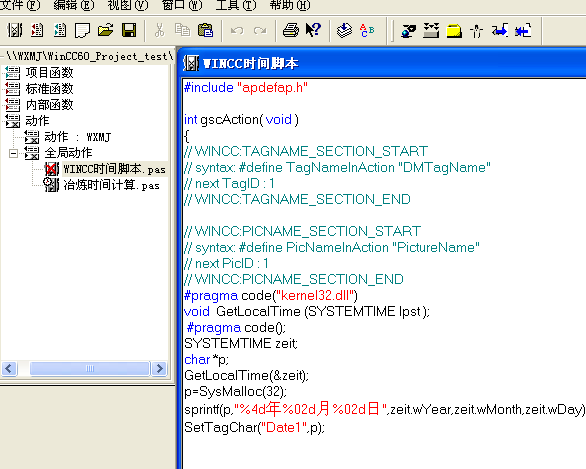Open the 窗口(W) menu

coord(182,5)
